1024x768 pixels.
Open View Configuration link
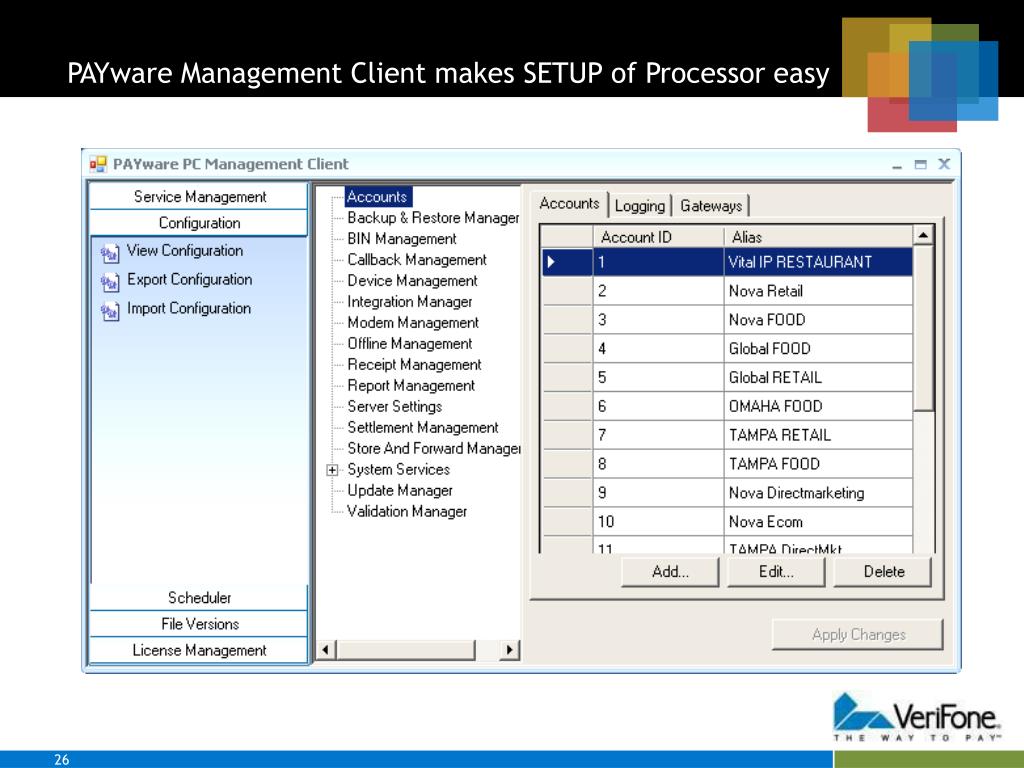pyautogui.click(x=185, y=251)
